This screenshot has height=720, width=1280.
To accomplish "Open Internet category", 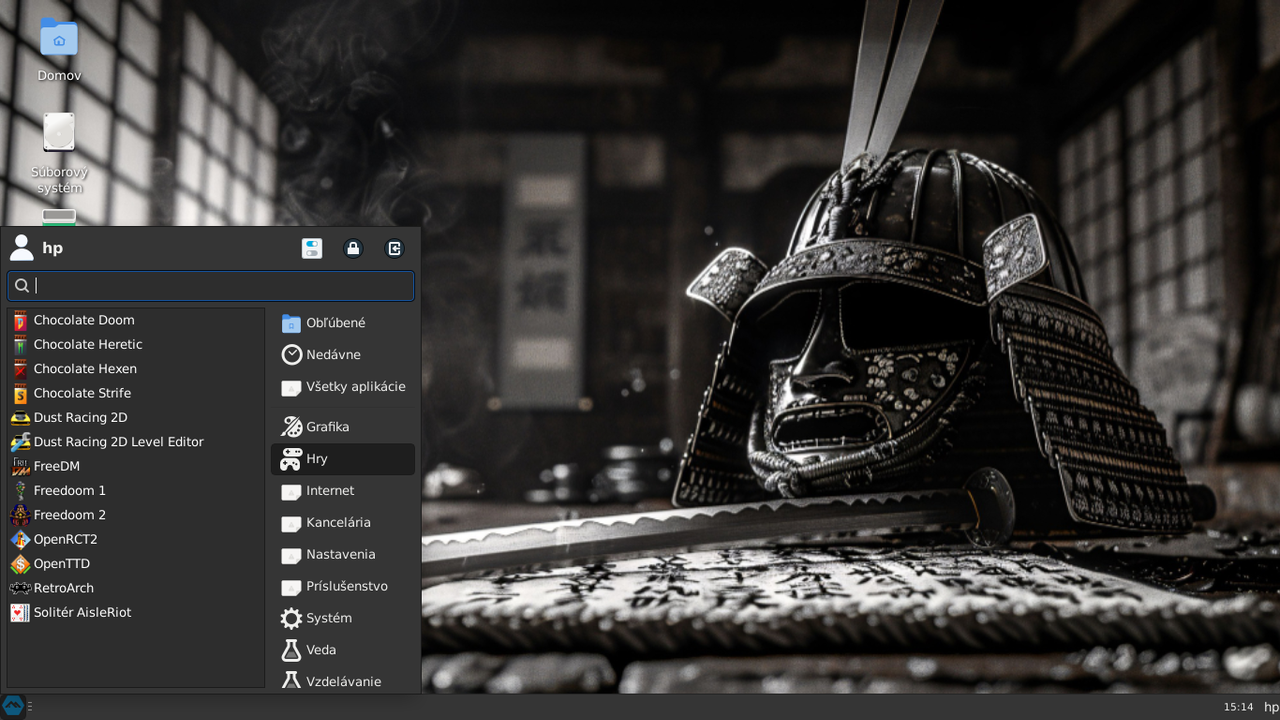I will pyautogui.click(x=343, y=491).
